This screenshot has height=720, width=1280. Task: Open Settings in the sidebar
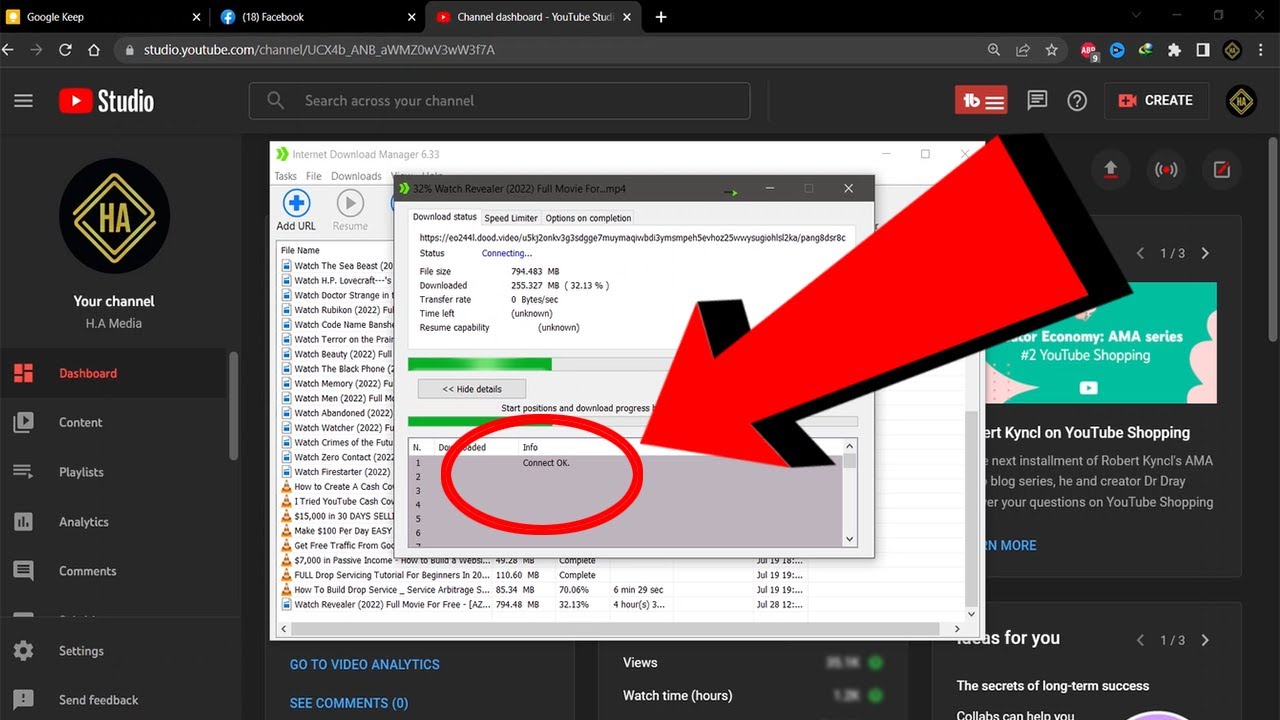pyautogui.click(x=114, y=651)
